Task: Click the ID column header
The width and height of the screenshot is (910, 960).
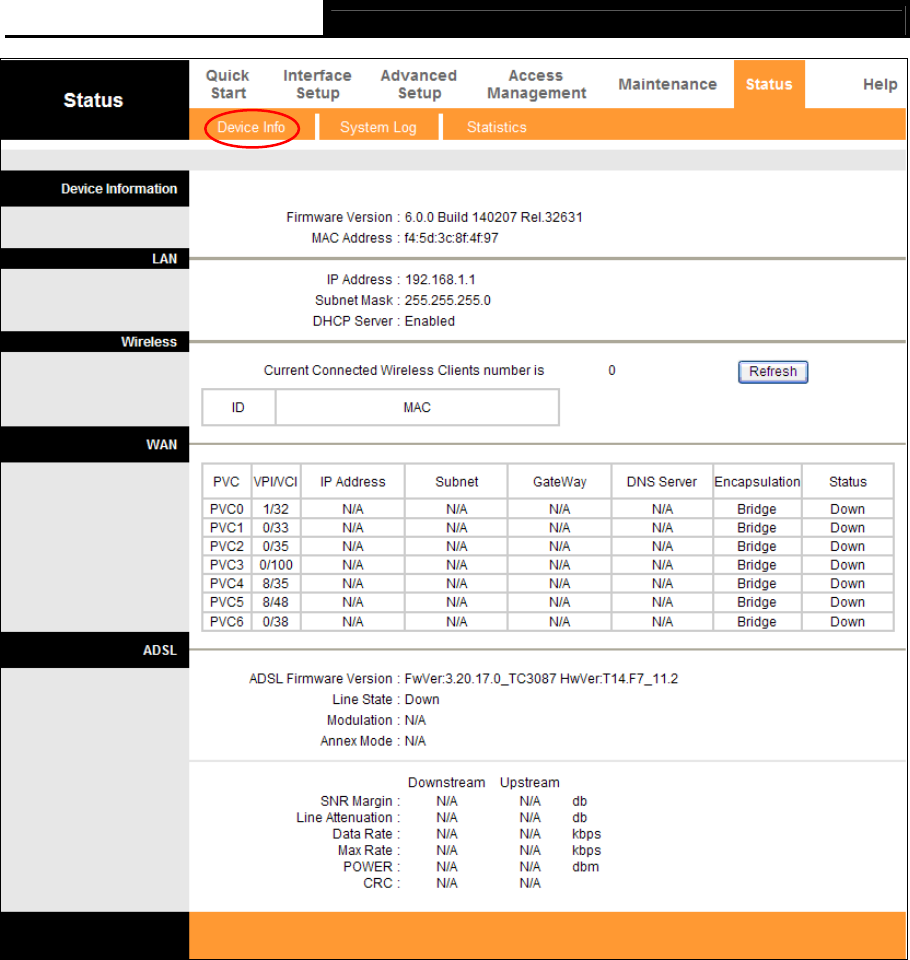Action: click(238, 408)
